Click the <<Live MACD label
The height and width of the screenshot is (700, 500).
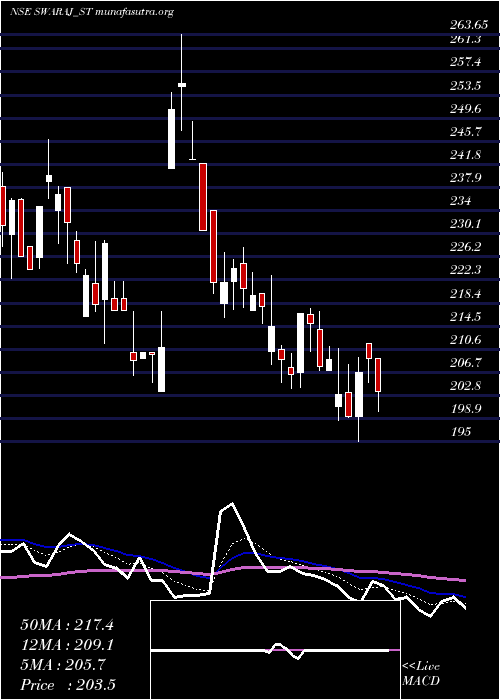tap(421, 674)
